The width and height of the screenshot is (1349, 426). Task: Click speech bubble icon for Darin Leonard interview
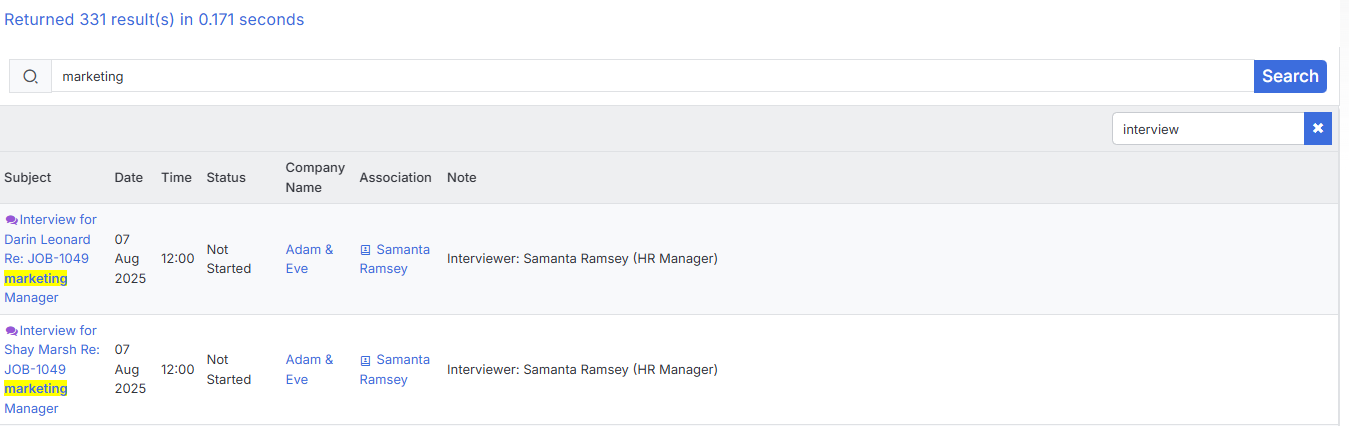click(x=12, y=220)
